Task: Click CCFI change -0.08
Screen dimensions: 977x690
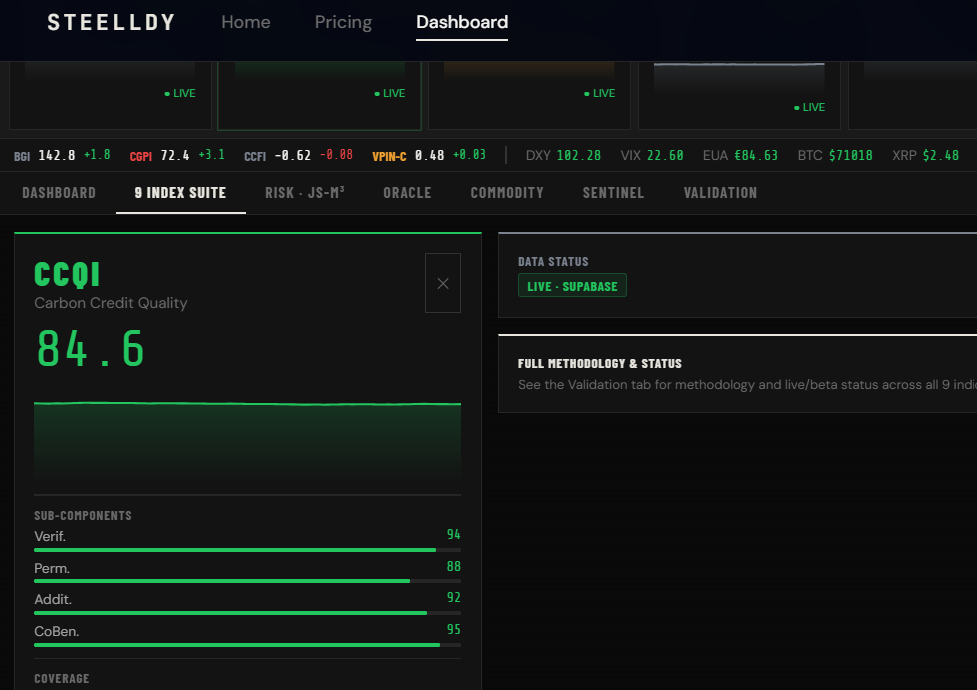Action: point(336,155)
